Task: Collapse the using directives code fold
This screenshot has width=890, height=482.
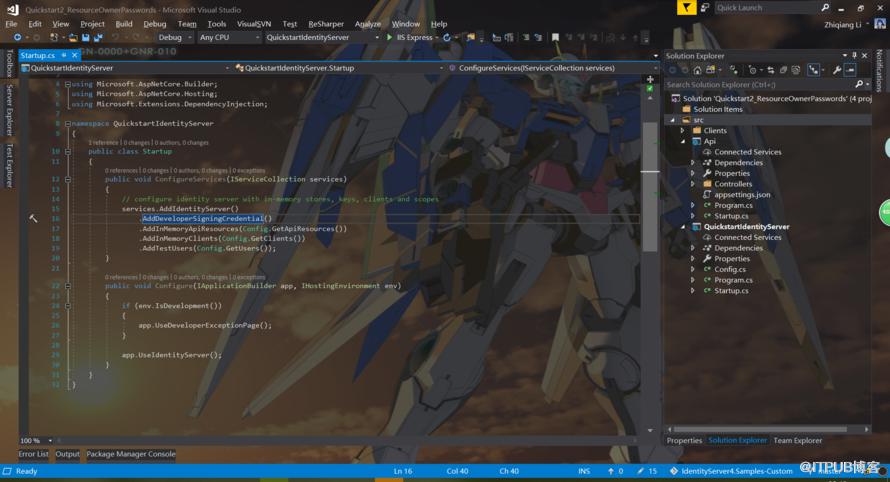Action: 68,84
